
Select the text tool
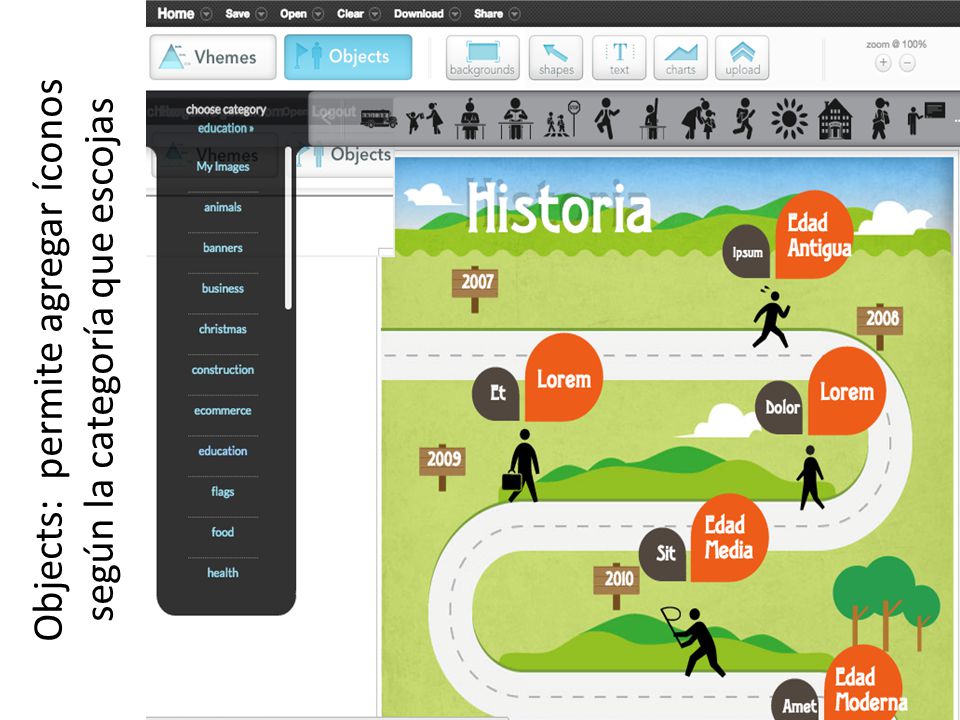point(619,58)
